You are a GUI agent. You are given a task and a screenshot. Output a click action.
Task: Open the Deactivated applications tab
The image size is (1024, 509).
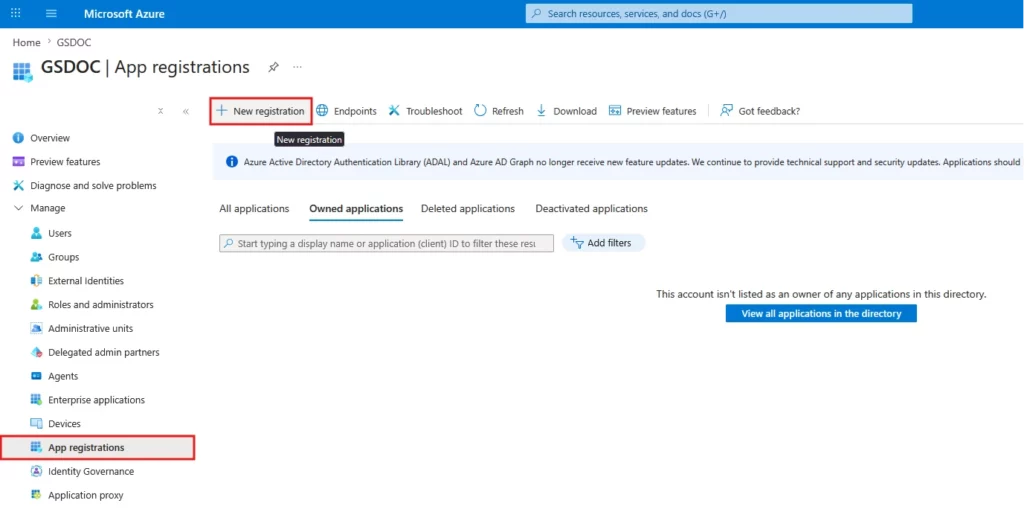(x=592, y=208)
